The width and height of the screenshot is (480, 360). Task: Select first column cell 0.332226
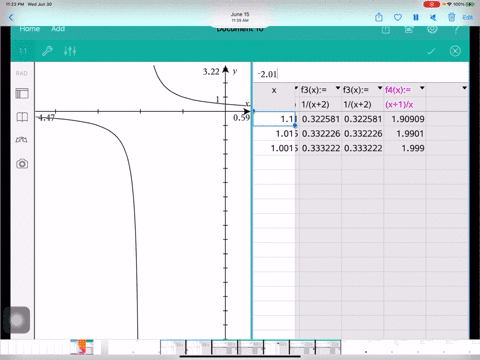(x=321, y=134)
